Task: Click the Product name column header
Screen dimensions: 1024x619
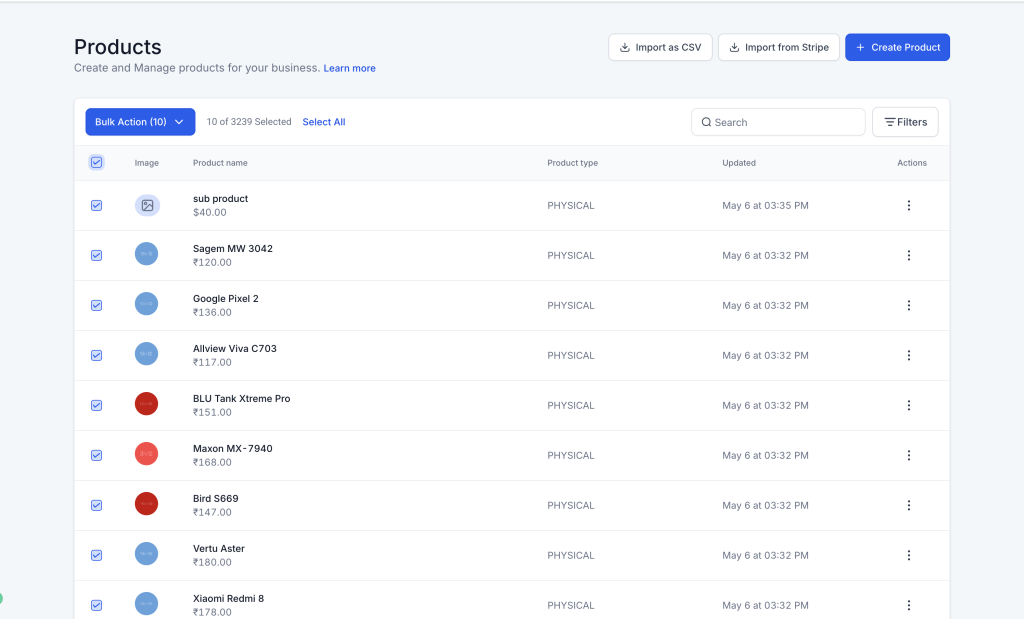Action: point(220,163)
